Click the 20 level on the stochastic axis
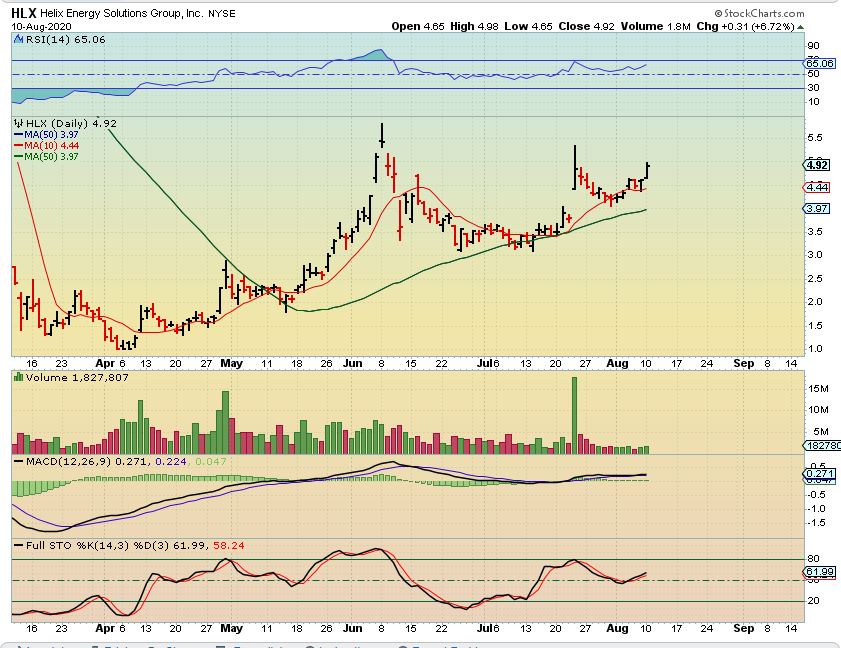The width and height of the screenshot is (841, 648). (x=813, y=601)
